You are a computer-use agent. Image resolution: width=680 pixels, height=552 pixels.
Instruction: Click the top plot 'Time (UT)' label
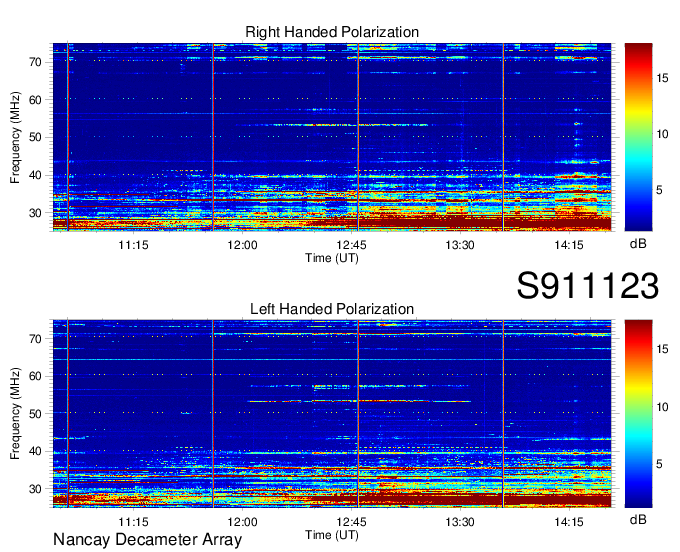click(332, 258)
